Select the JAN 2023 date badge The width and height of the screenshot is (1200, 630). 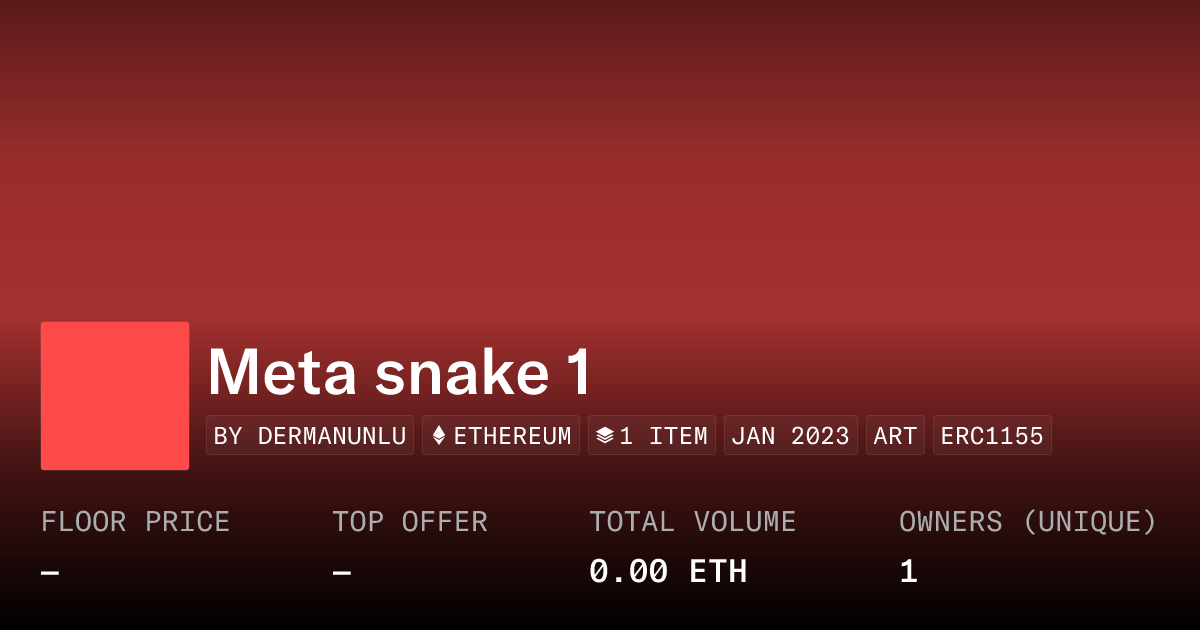(790, 436)
